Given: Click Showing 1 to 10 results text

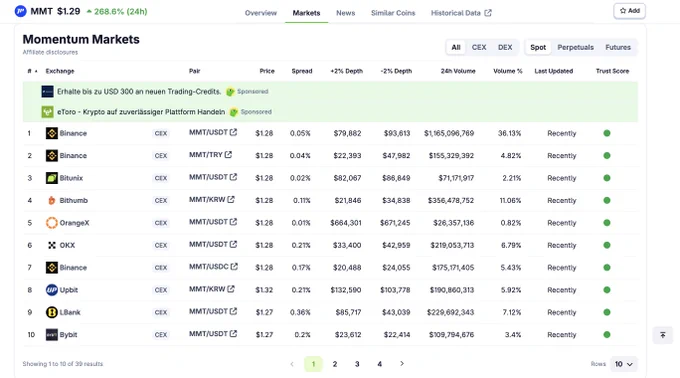Looking at the screenshot, I should (x=63, y=364).
